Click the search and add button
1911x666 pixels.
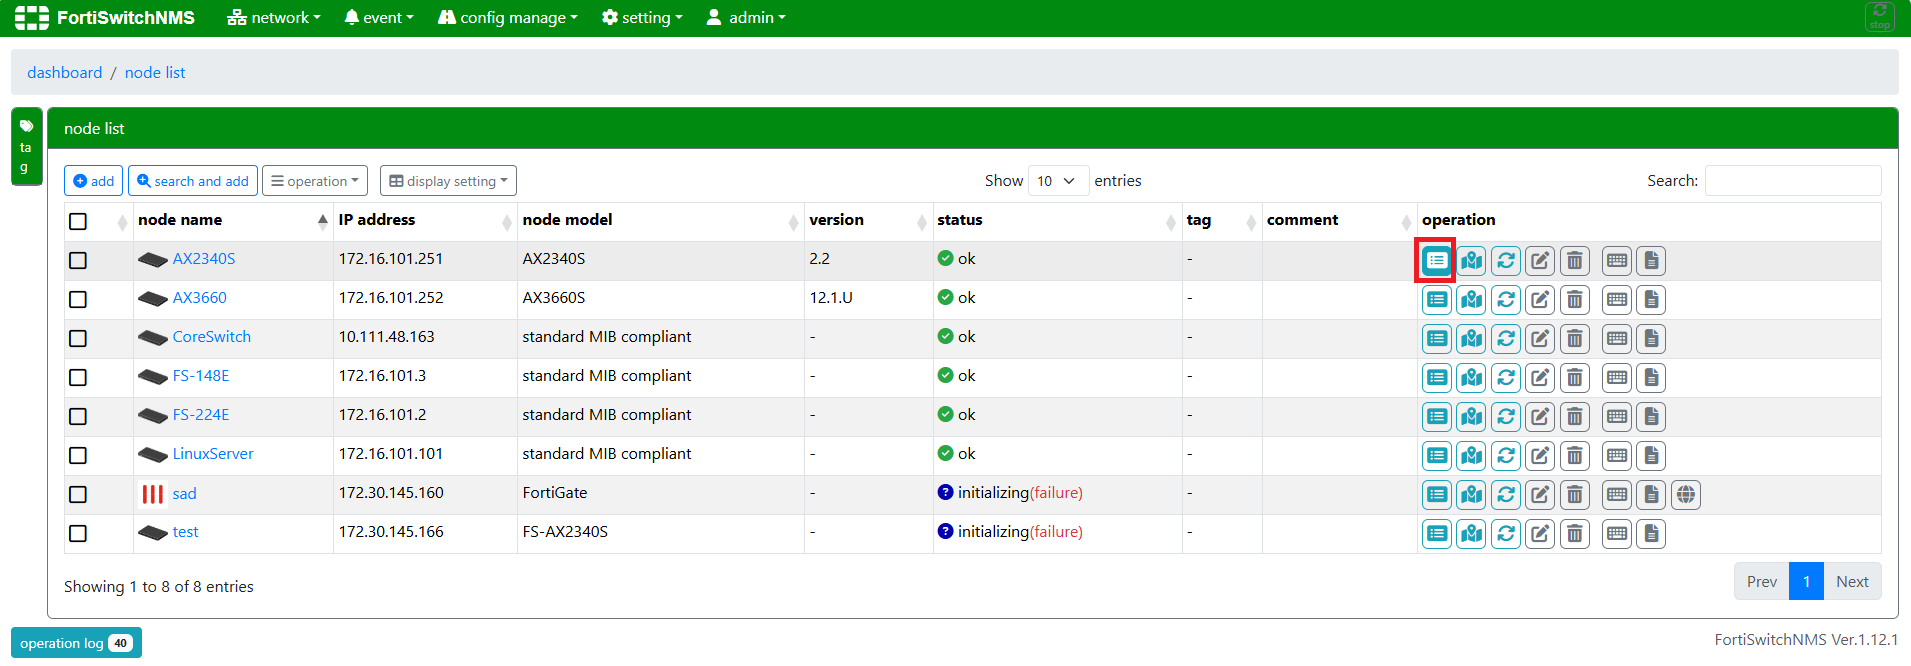tap(193, 181)
